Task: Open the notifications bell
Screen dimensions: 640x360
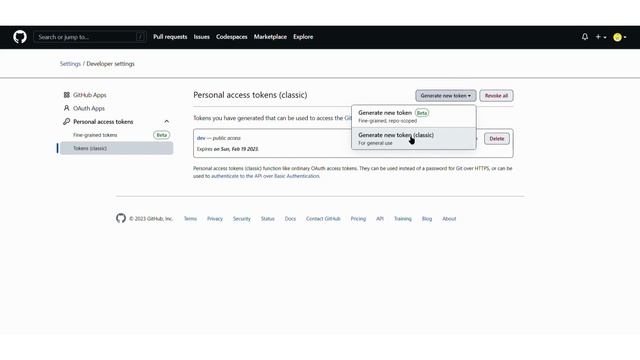Action: (x=584, y=37)
